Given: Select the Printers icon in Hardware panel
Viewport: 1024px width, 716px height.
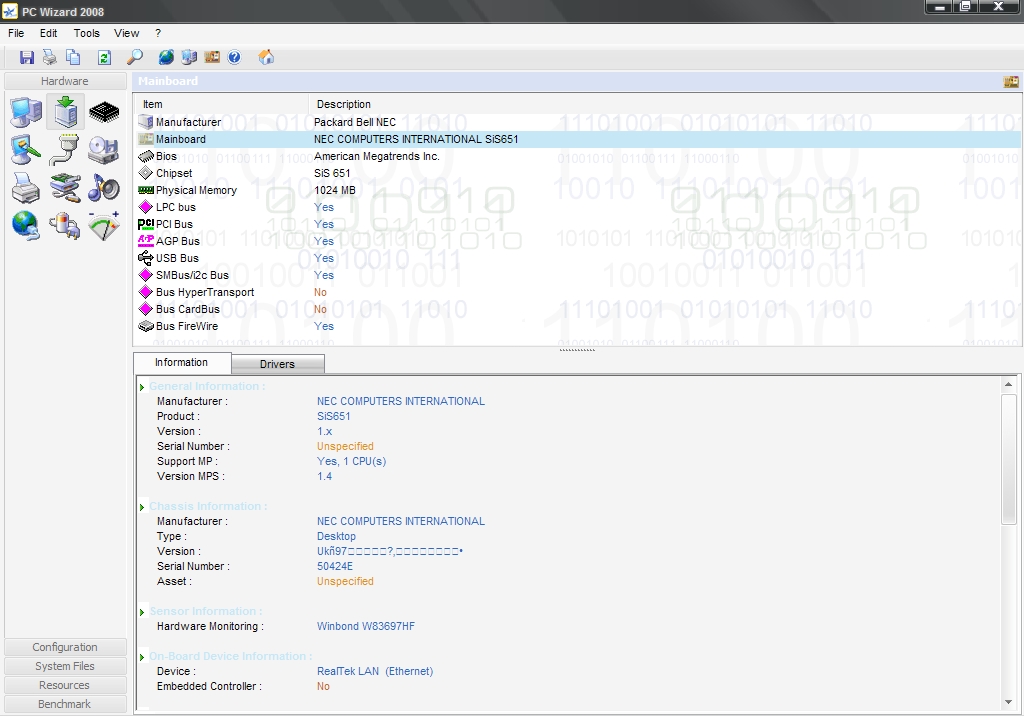Looking at the screenshot, I should (x=26, y=188).
